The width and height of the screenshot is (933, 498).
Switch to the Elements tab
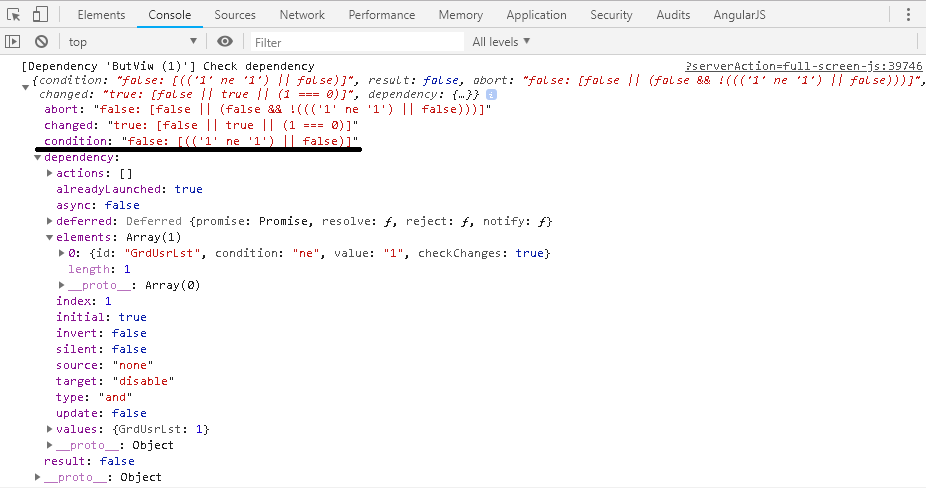[x=101, y=15]
